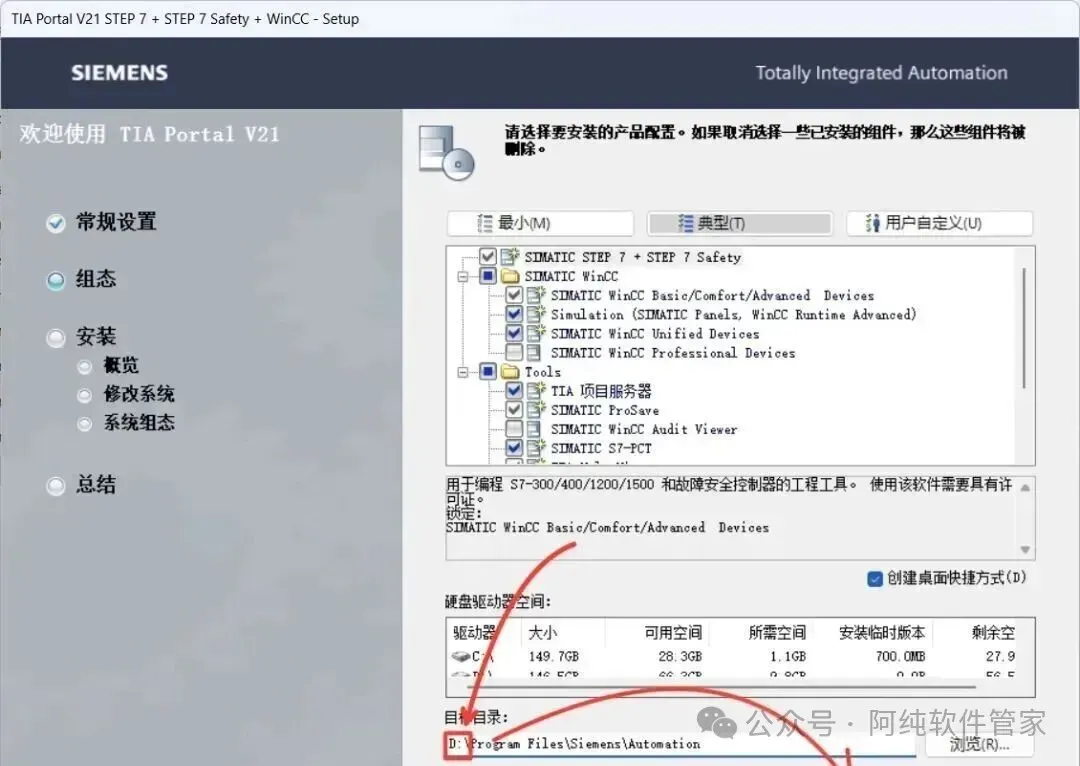This screenshot has height=766, width=1080.
Task: Select the 典型(T) typical configuration button
Action: click(x=740, y=223)
